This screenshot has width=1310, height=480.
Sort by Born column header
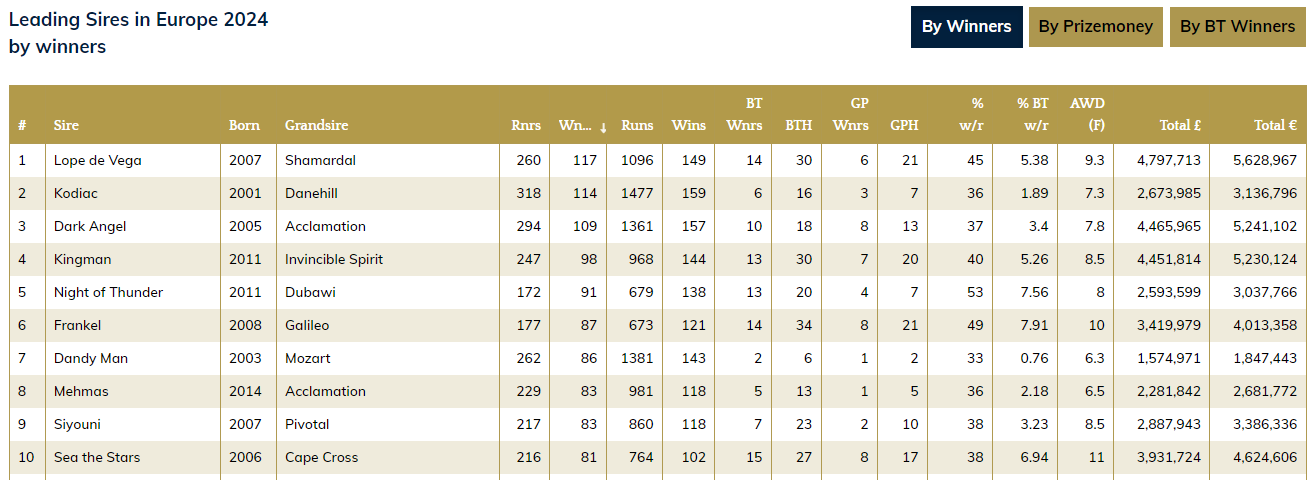point(244,125)
